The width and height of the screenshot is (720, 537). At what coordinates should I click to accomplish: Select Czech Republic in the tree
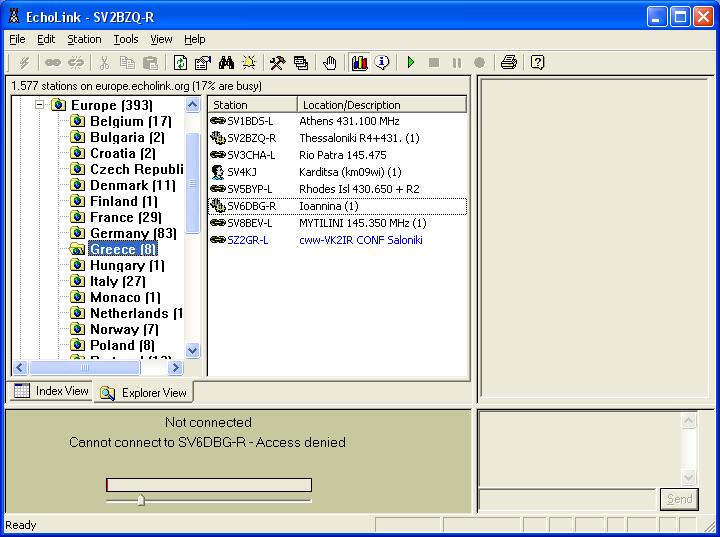click(x=137, y=170)
